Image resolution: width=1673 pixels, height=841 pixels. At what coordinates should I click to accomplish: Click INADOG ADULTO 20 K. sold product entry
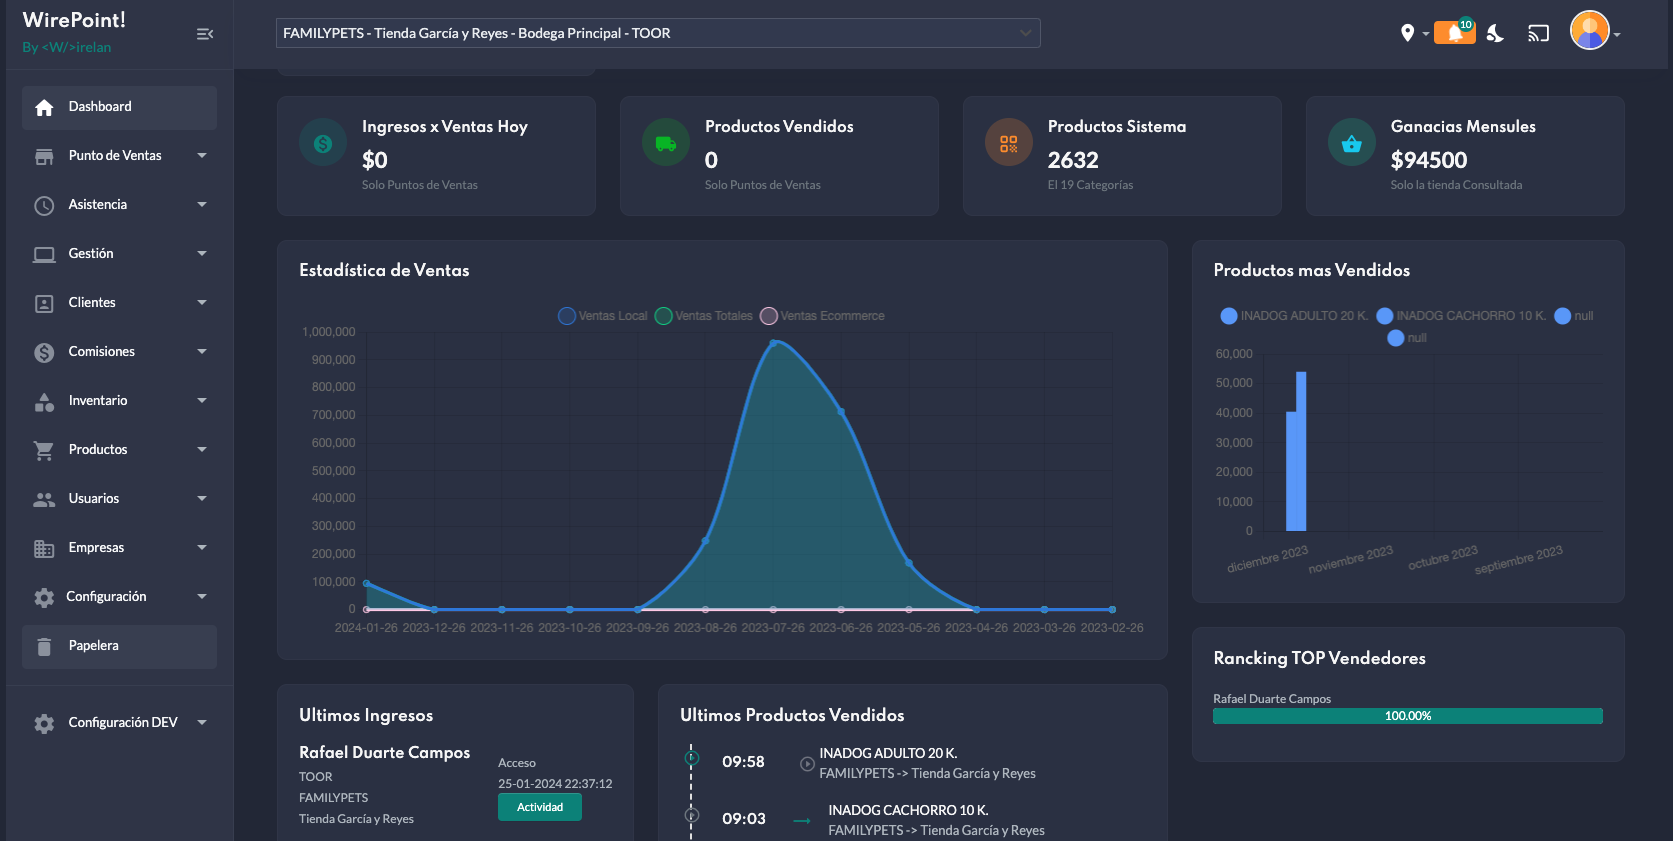tap(888, 754)
